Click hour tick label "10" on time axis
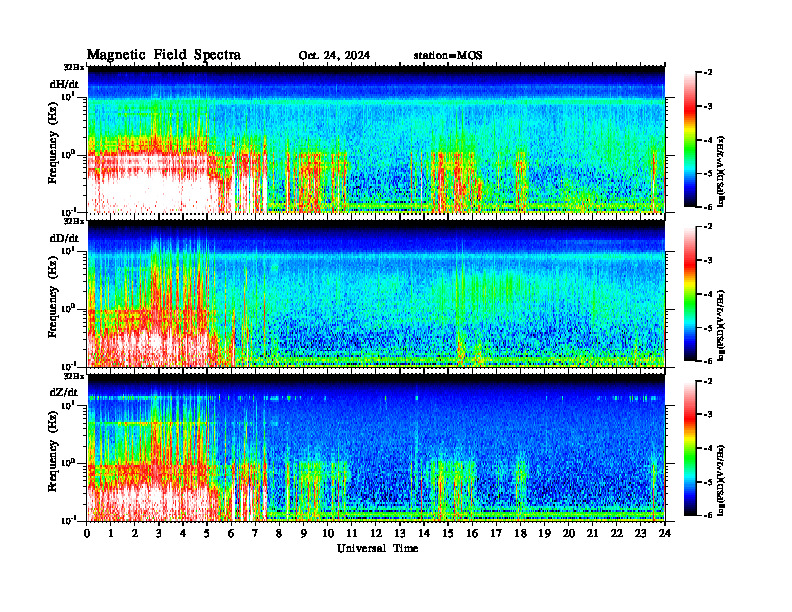Image resolution: width=792 pixels, height=612 pixels. [328, 533]
